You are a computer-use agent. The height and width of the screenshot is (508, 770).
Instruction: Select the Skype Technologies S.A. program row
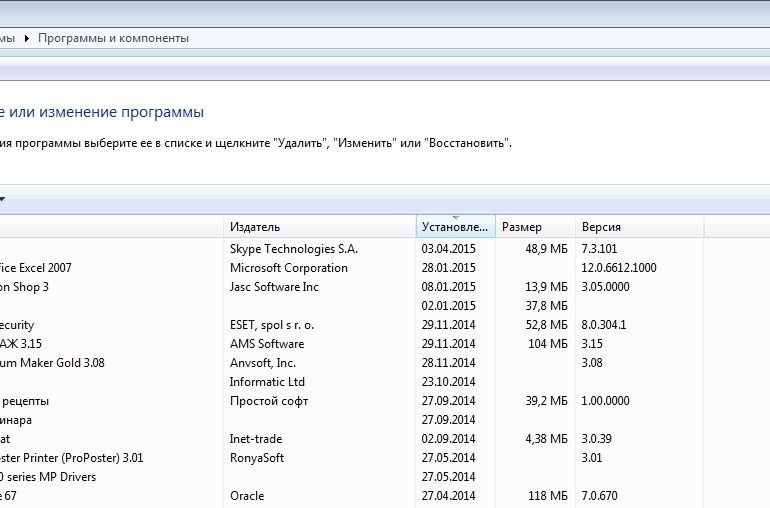[293, 249]
